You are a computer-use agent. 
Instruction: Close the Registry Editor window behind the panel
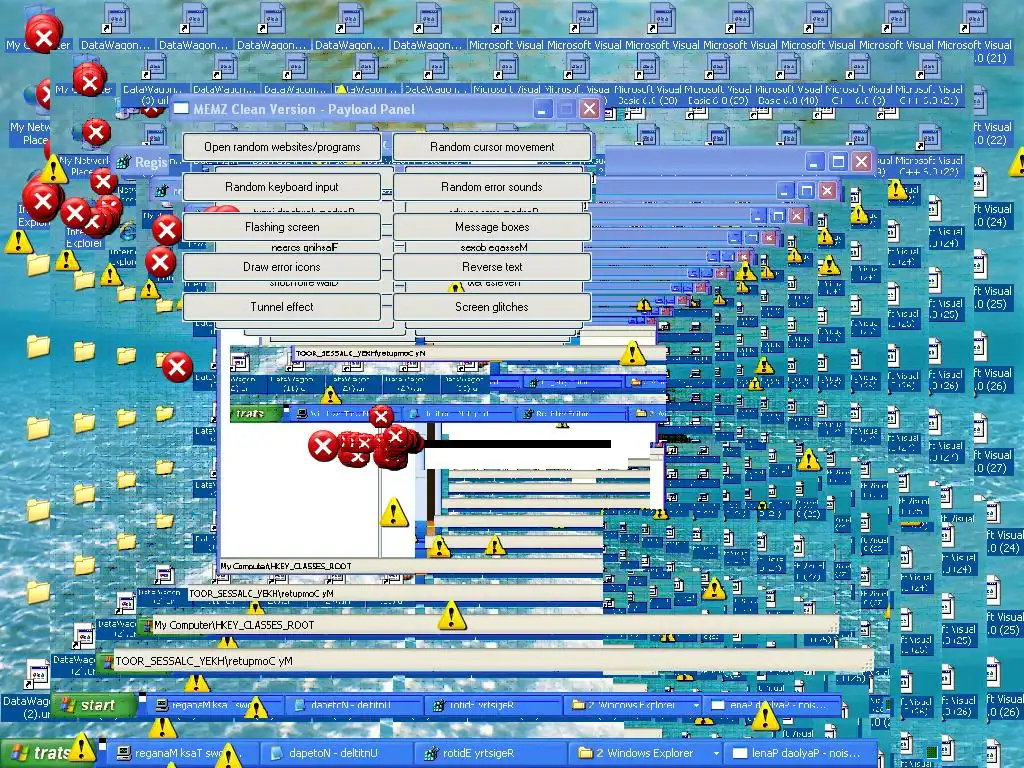click(x=861, y=161)
